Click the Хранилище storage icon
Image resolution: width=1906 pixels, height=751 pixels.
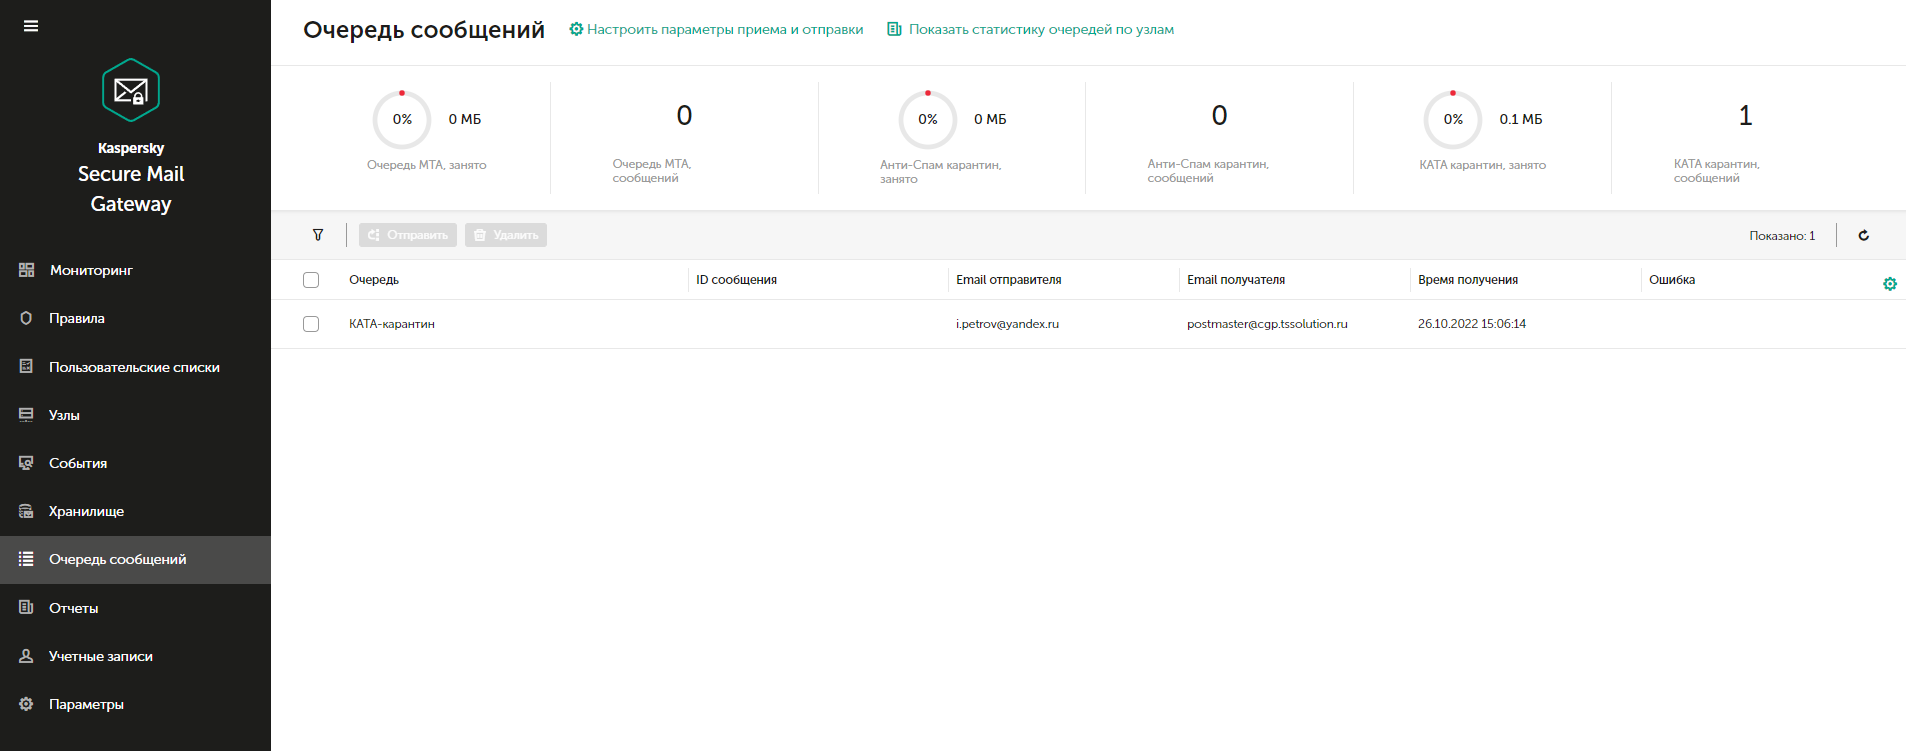click(27, 511)
